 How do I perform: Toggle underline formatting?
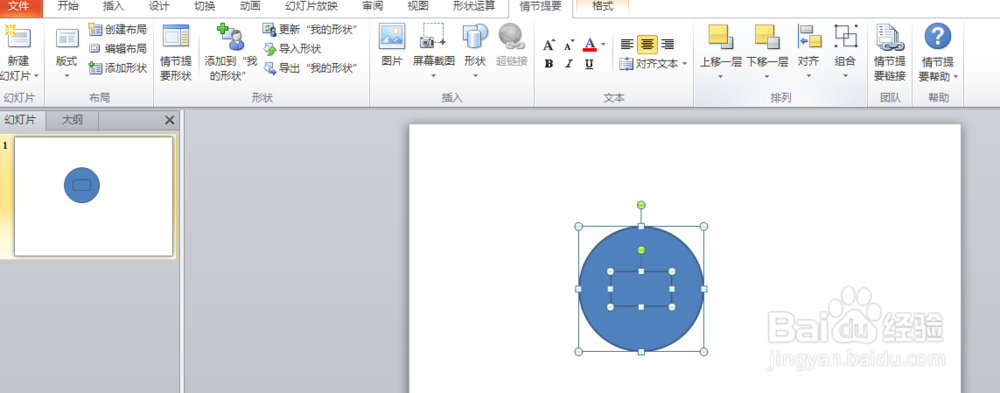pos(589,64)
